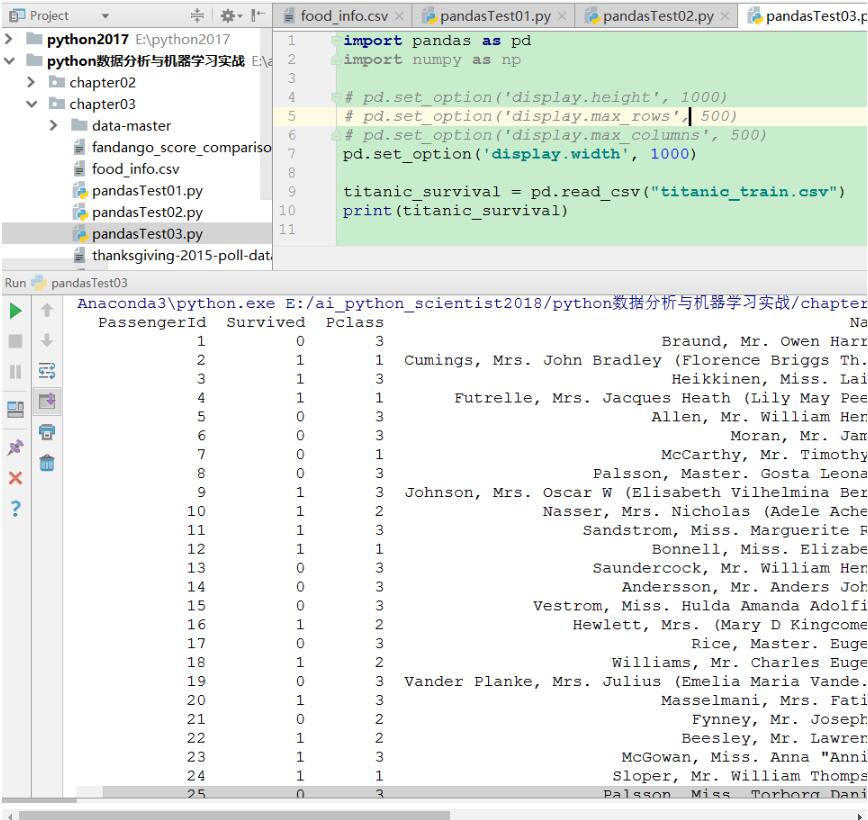This screenshot has width=868, height=820.
Task: Click the Stop process square icon
Action: click(16, 341)
